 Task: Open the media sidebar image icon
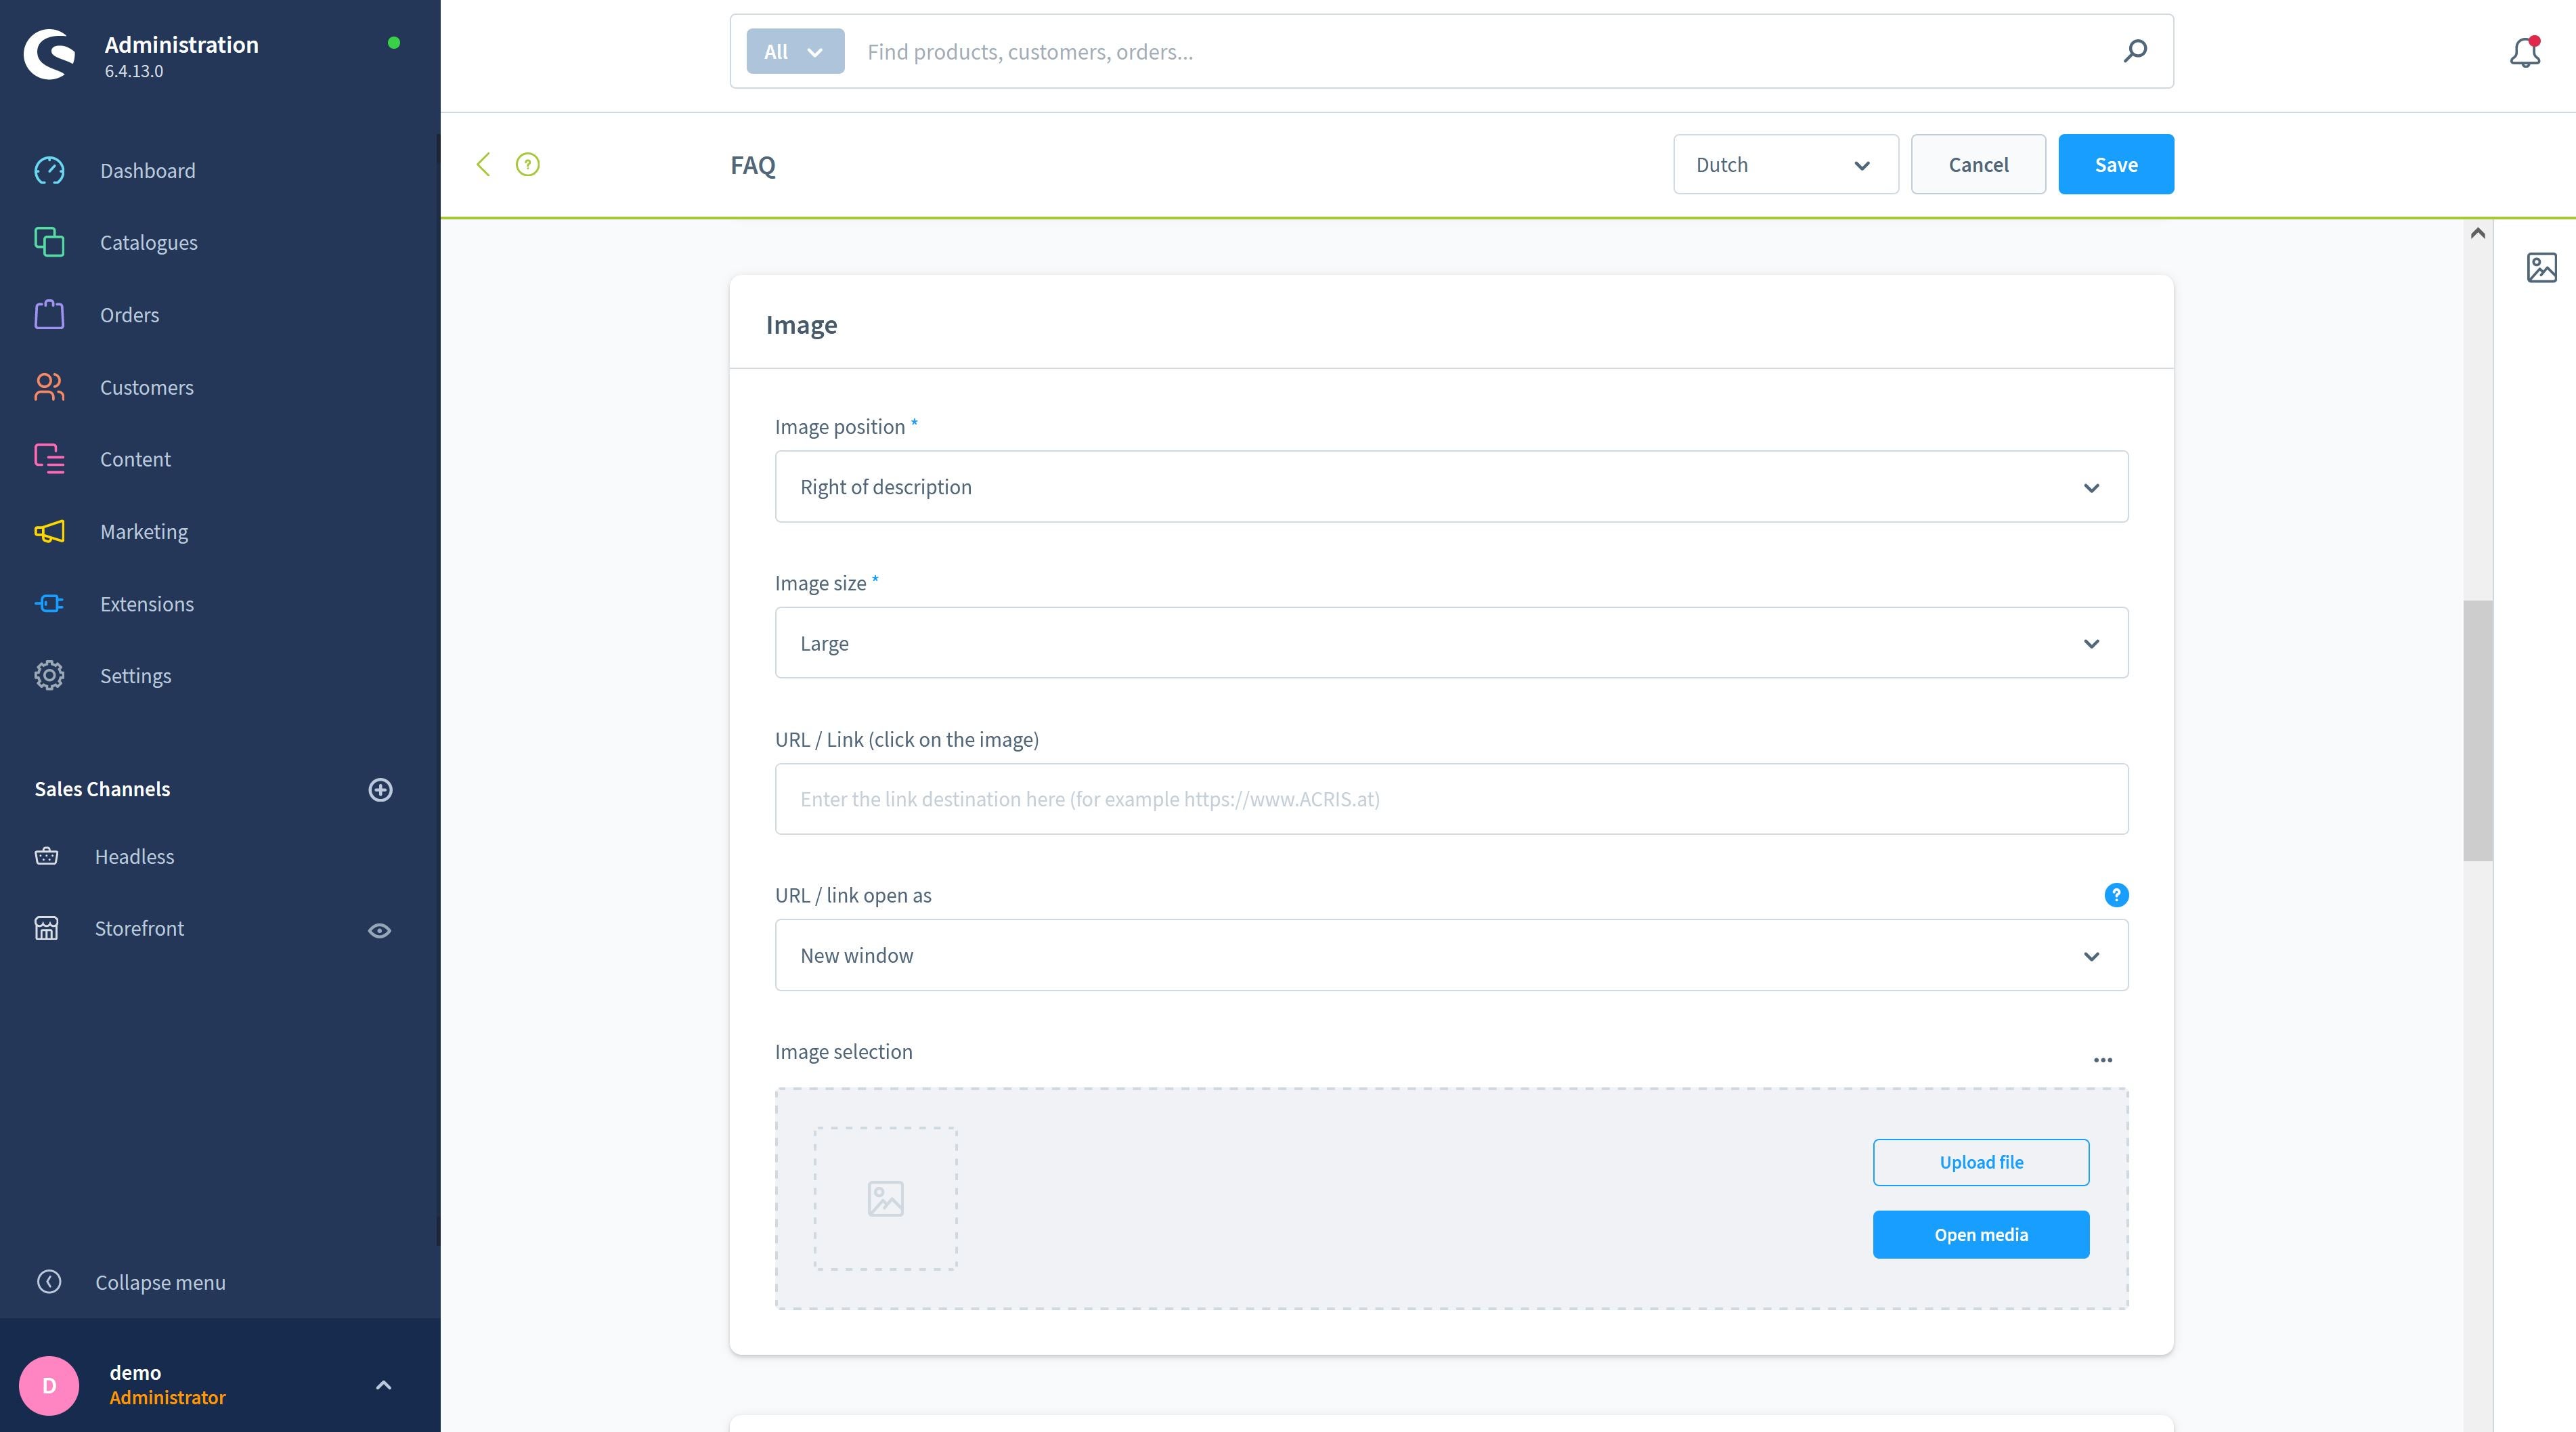click(2541, 268)
